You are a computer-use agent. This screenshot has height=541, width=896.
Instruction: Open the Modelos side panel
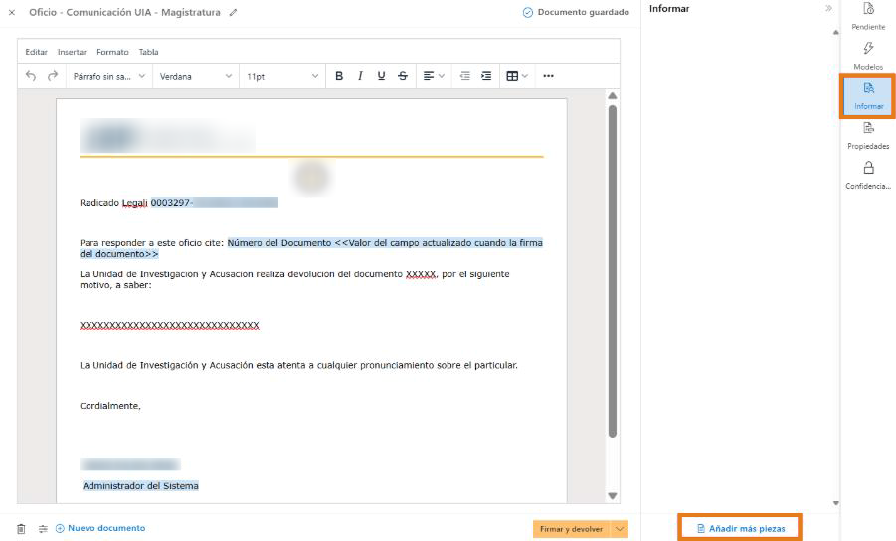868,56
